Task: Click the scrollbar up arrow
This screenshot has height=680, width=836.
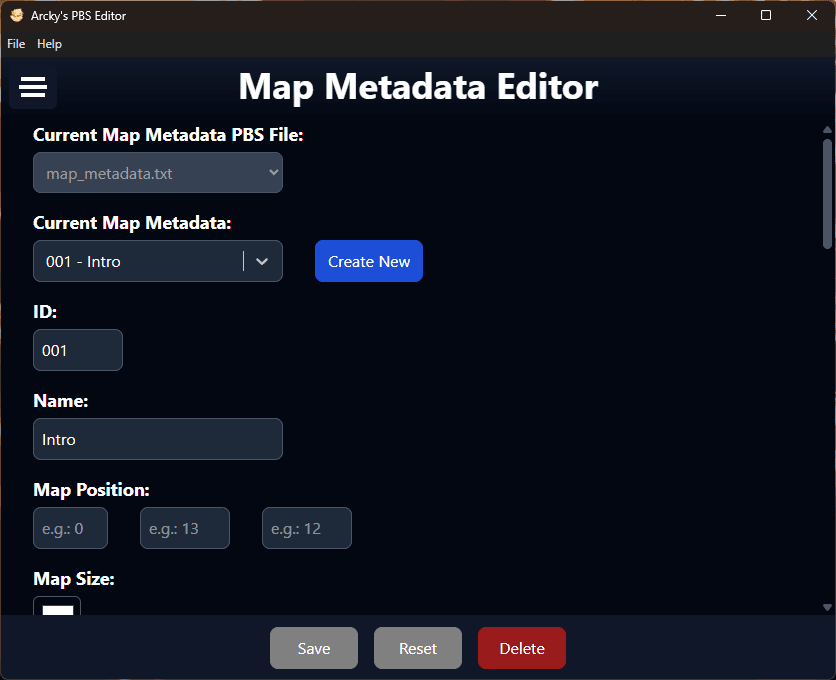Action: 827,130
